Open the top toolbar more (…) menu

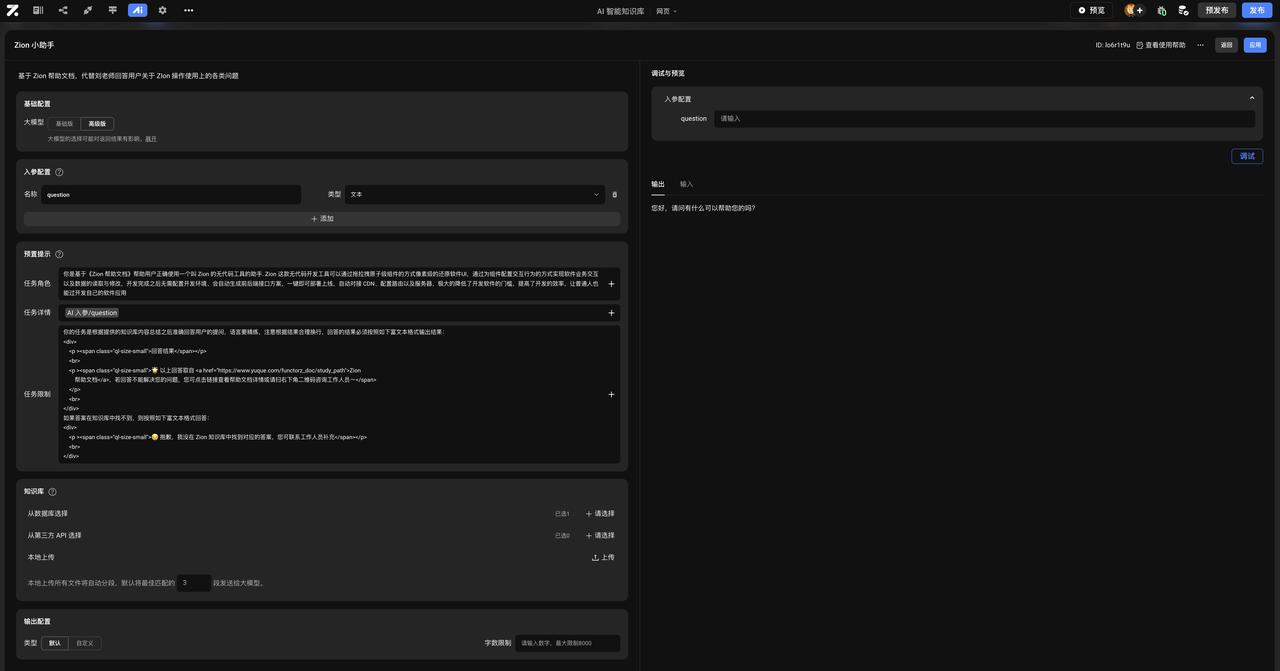[189, 10]
